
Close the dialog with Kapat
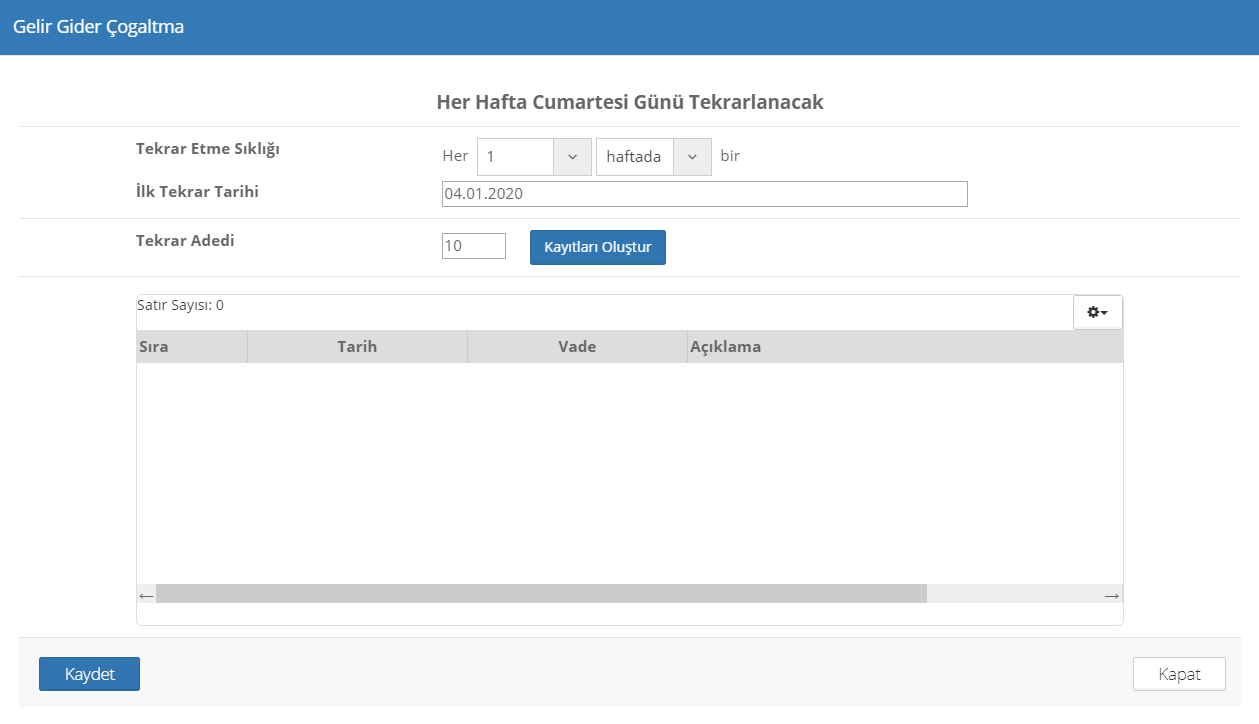(x=1179, y=674)
